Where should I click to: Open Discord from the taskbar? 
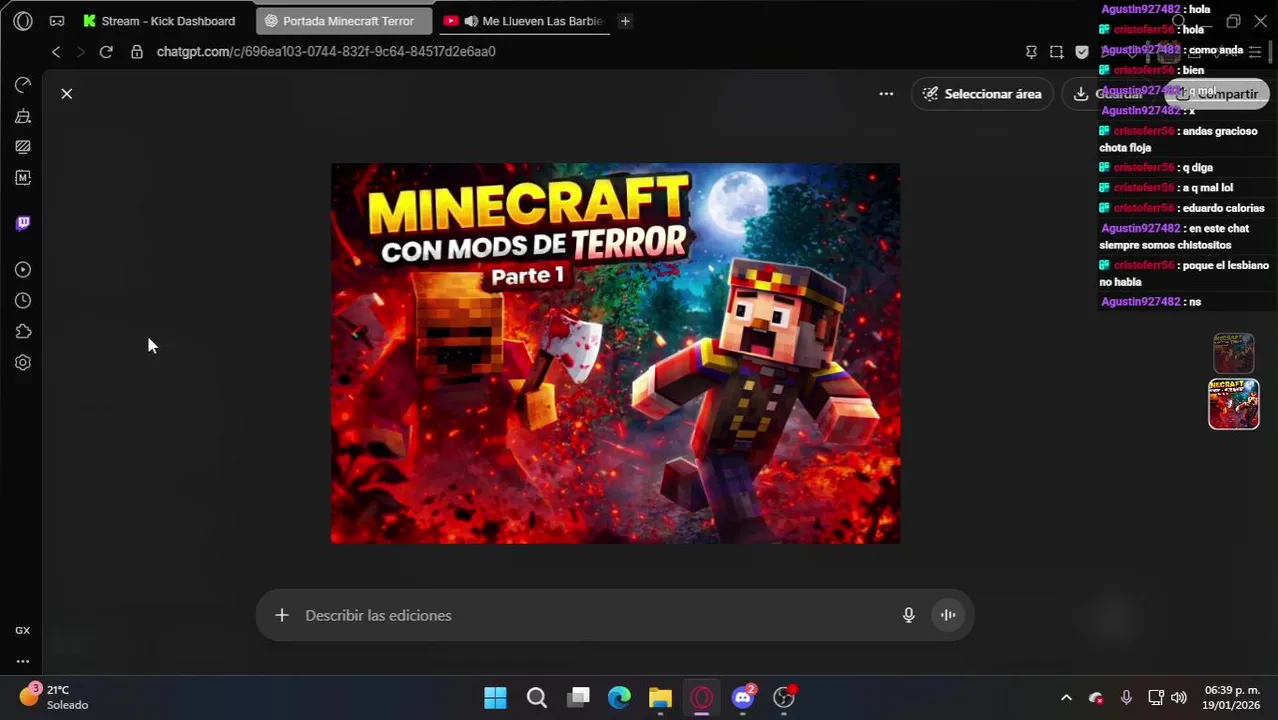pos(743,698)
